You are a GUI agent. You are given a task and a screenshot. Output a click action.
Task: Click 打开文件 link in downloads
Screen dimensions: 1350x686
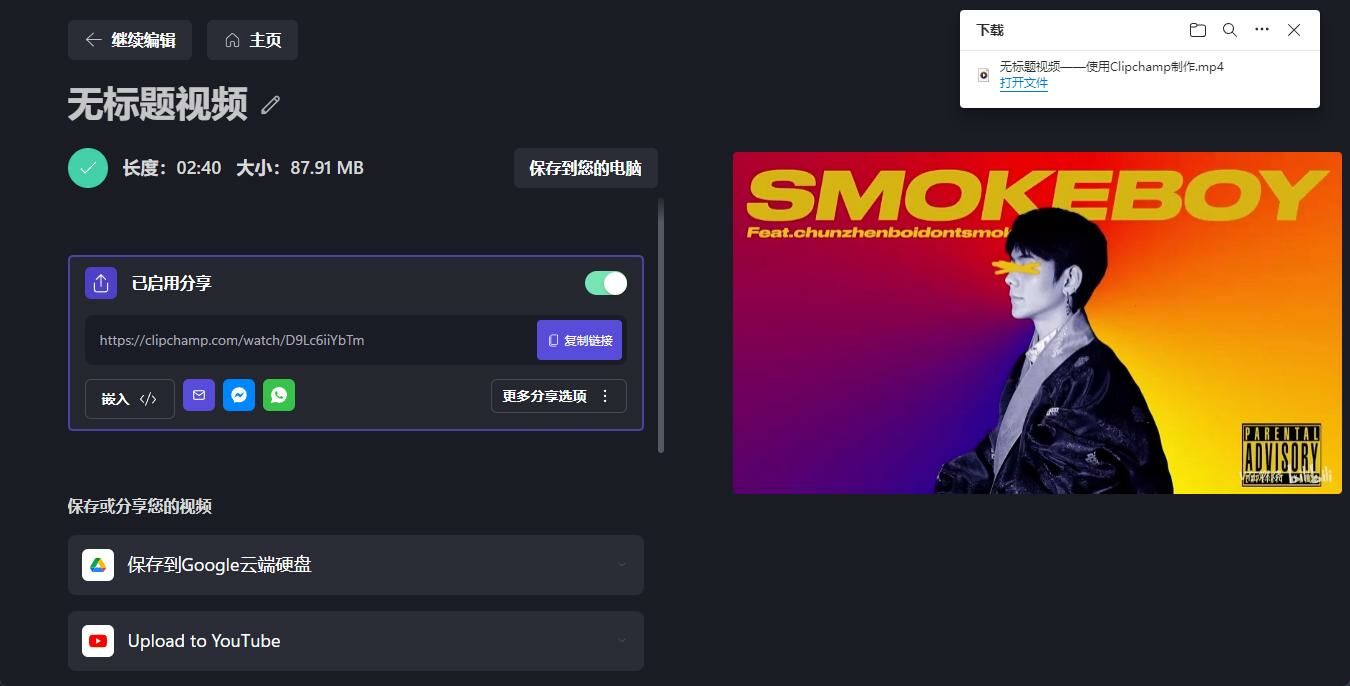coord(1024,83)
